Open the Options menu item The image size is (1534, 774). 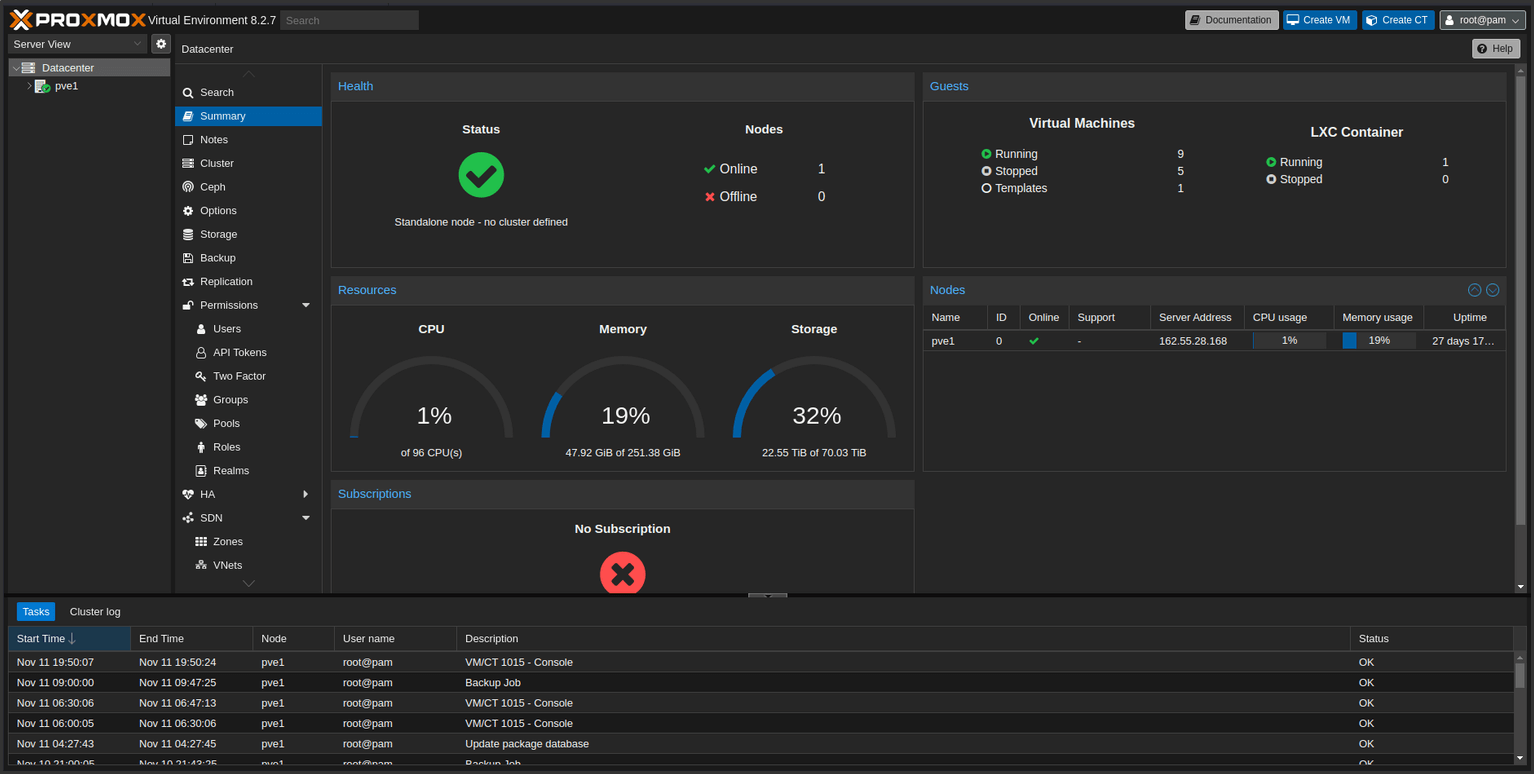218,211
